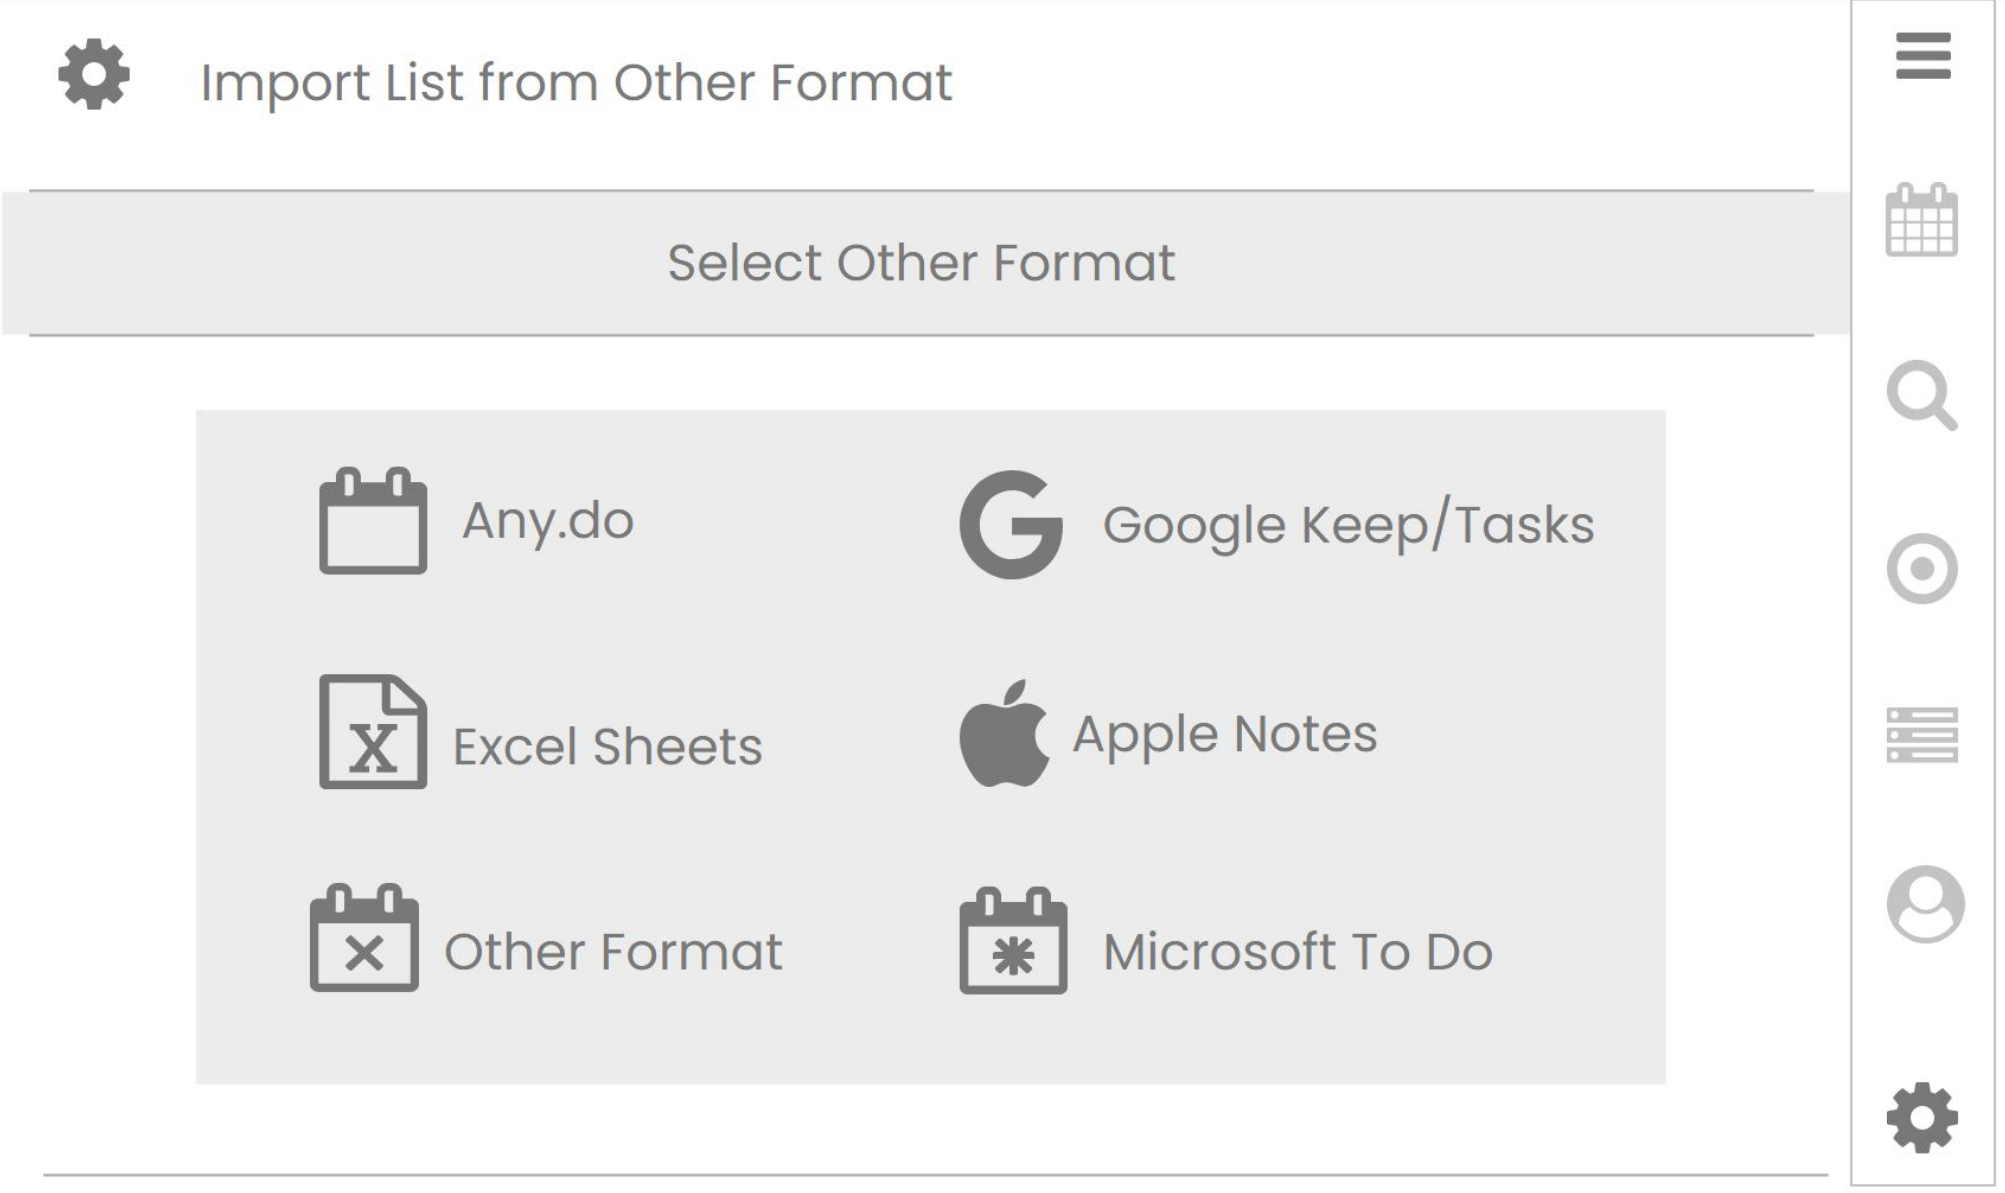Viewport: 2005px width, 1193px height.
Task: Select the target focus icon in sidebar
Action: (1921, 569)
